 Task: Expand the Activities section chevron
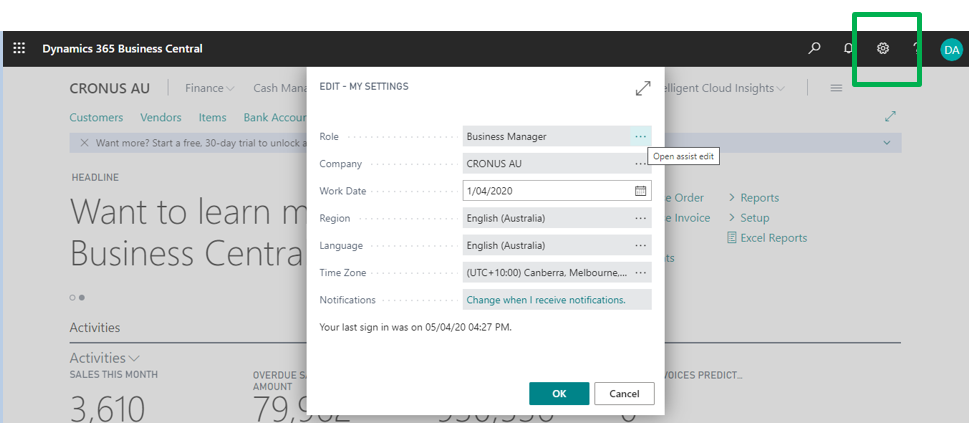135,358
